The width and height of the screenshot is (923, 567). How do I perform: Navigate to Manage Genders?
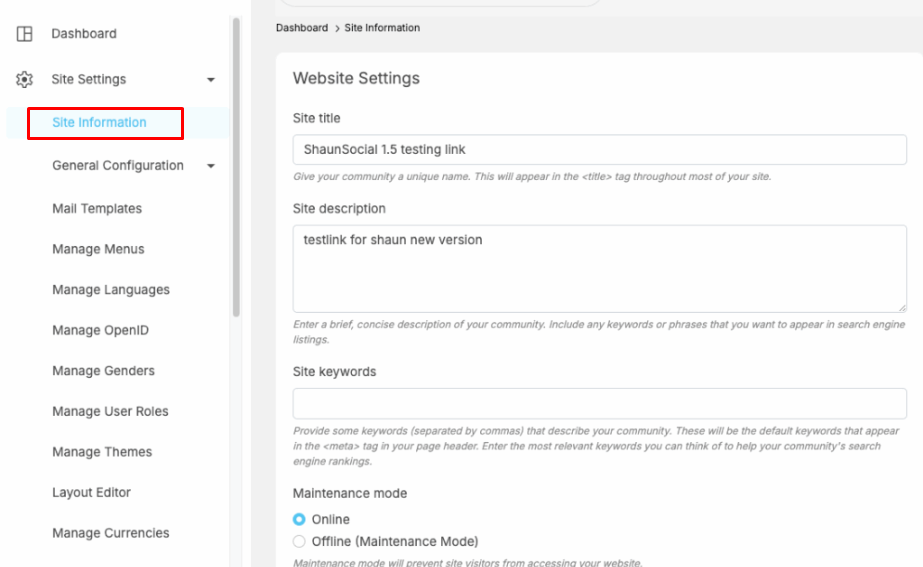click(103, 371)
